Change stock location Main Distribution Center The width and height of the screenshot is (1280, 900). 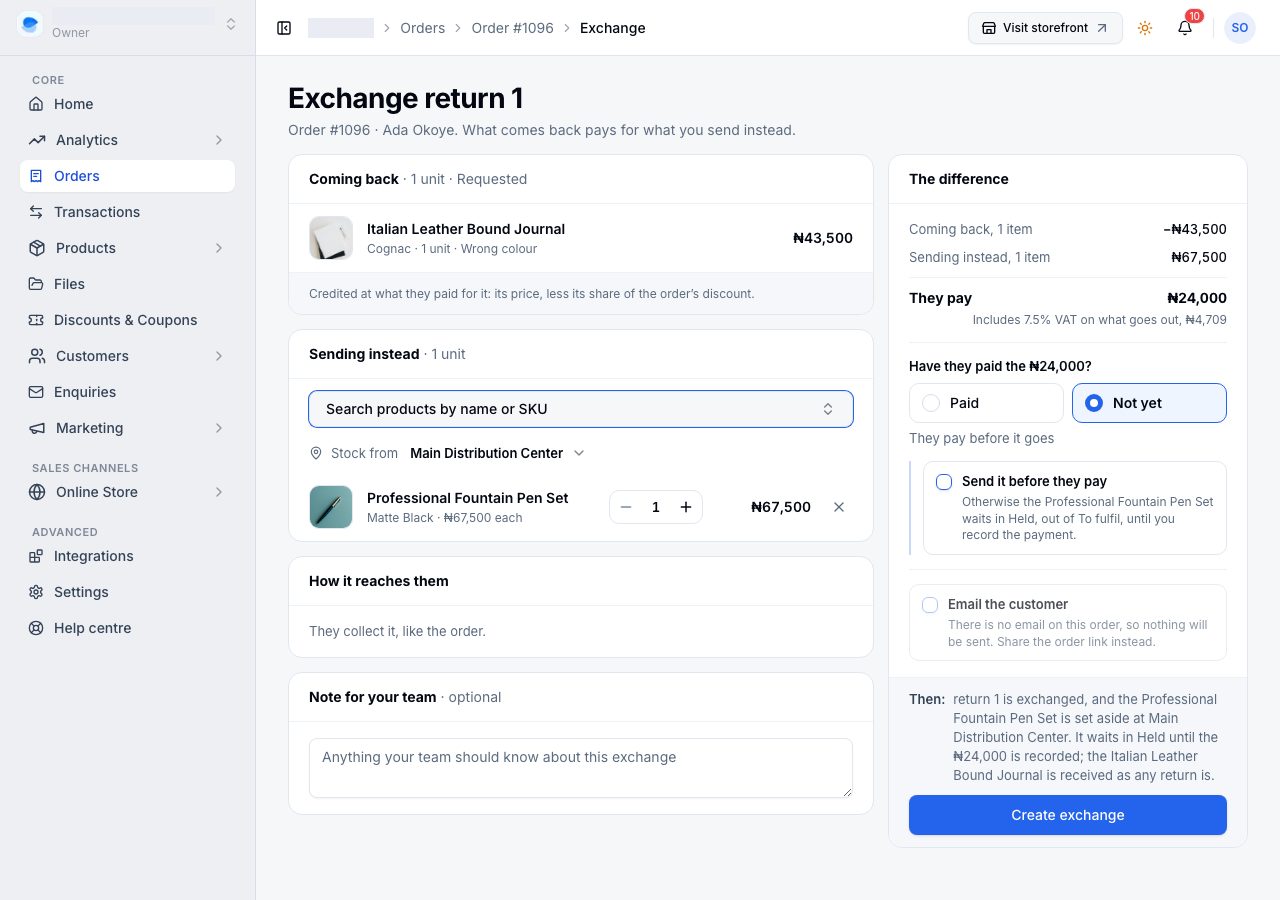coord(497,453)
